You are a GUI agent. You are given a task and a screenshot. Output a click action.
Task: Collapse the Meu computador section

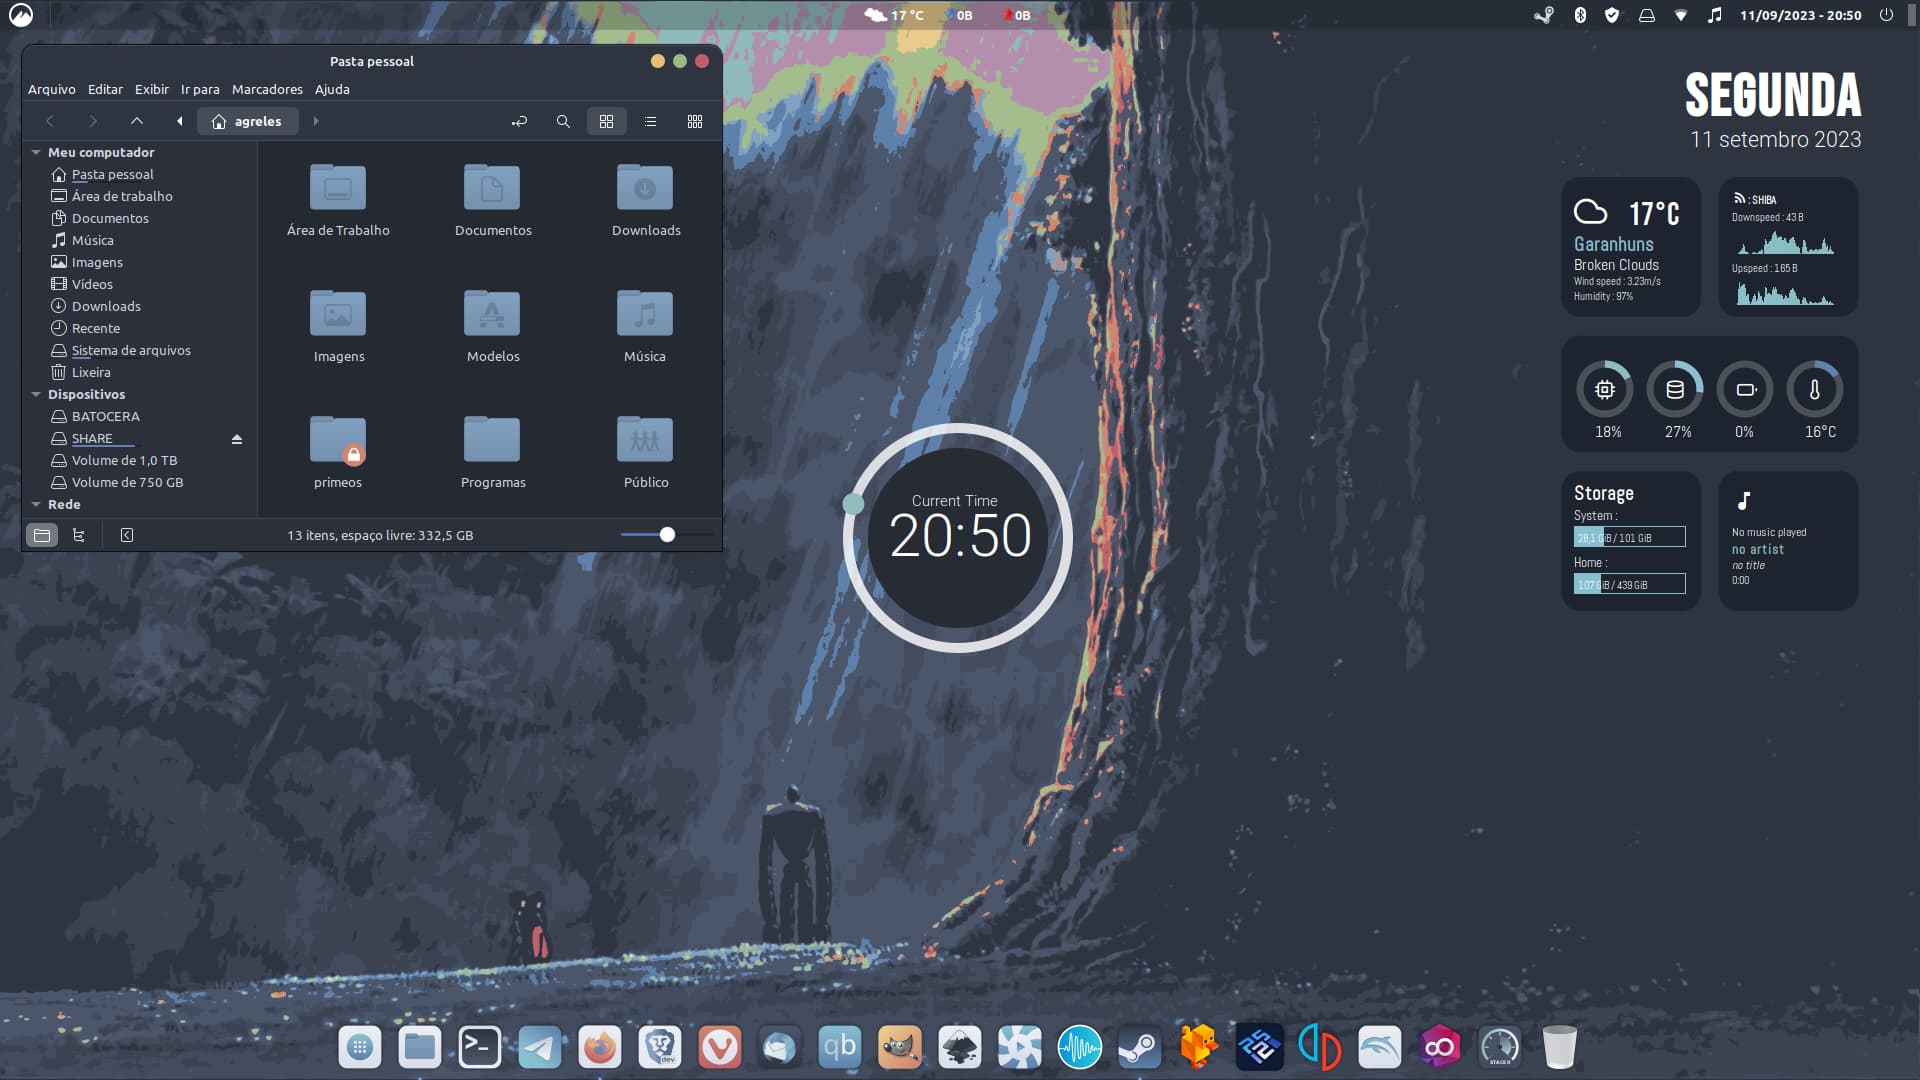coord(36,152)
